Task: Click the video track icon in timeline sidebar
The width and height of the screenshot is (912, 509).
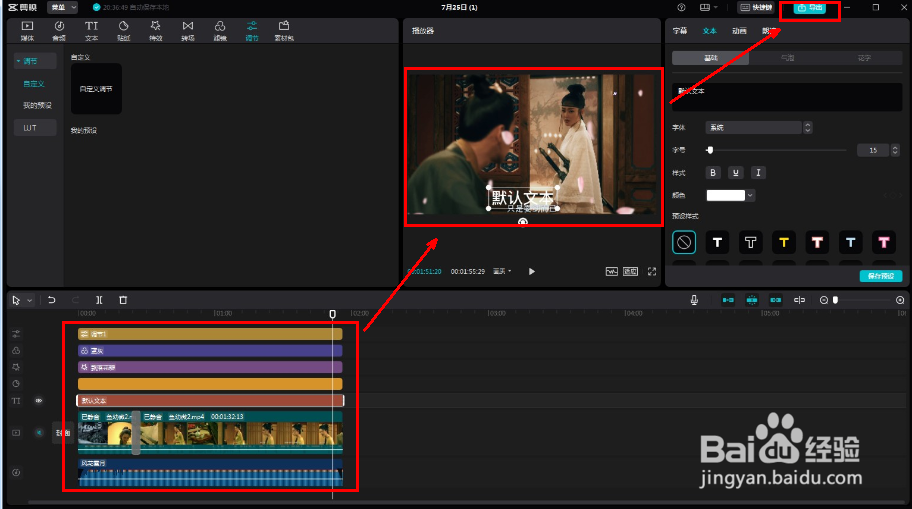Action: click(16, 433)
